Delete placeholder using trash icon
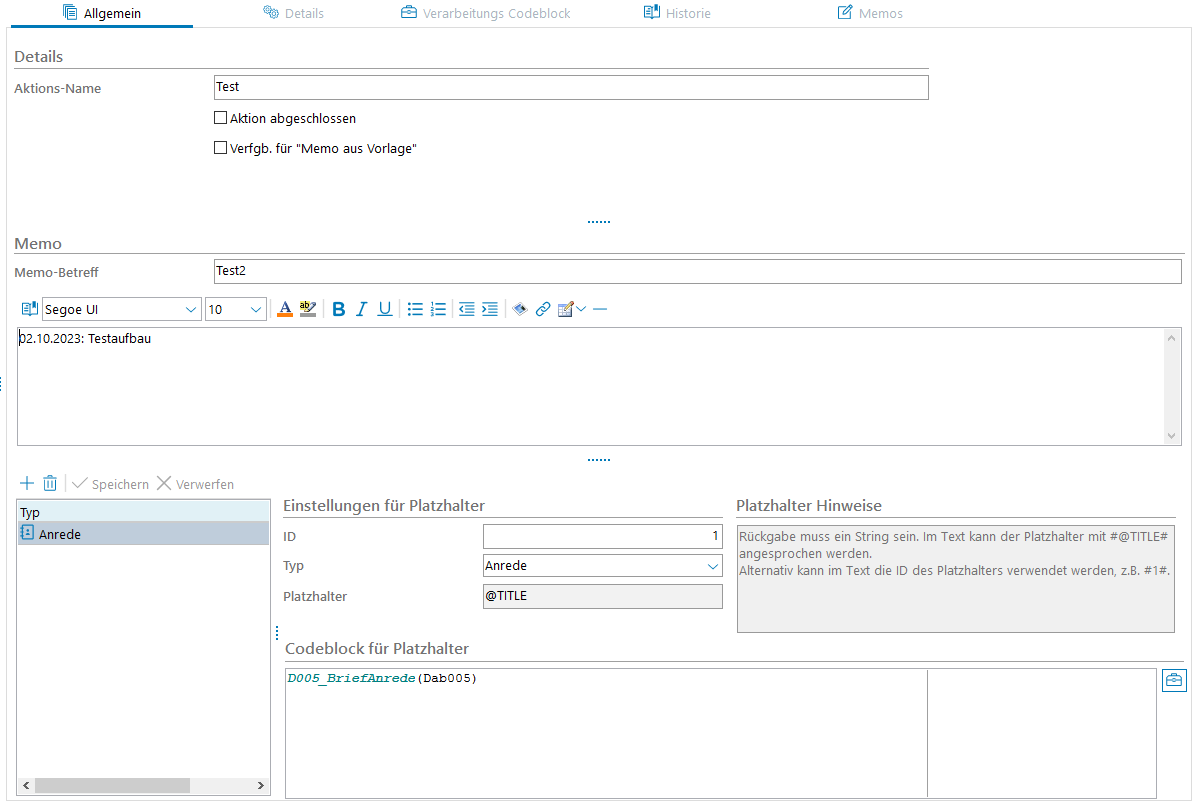Screen dimensions: 1195x803 [50, 484]
